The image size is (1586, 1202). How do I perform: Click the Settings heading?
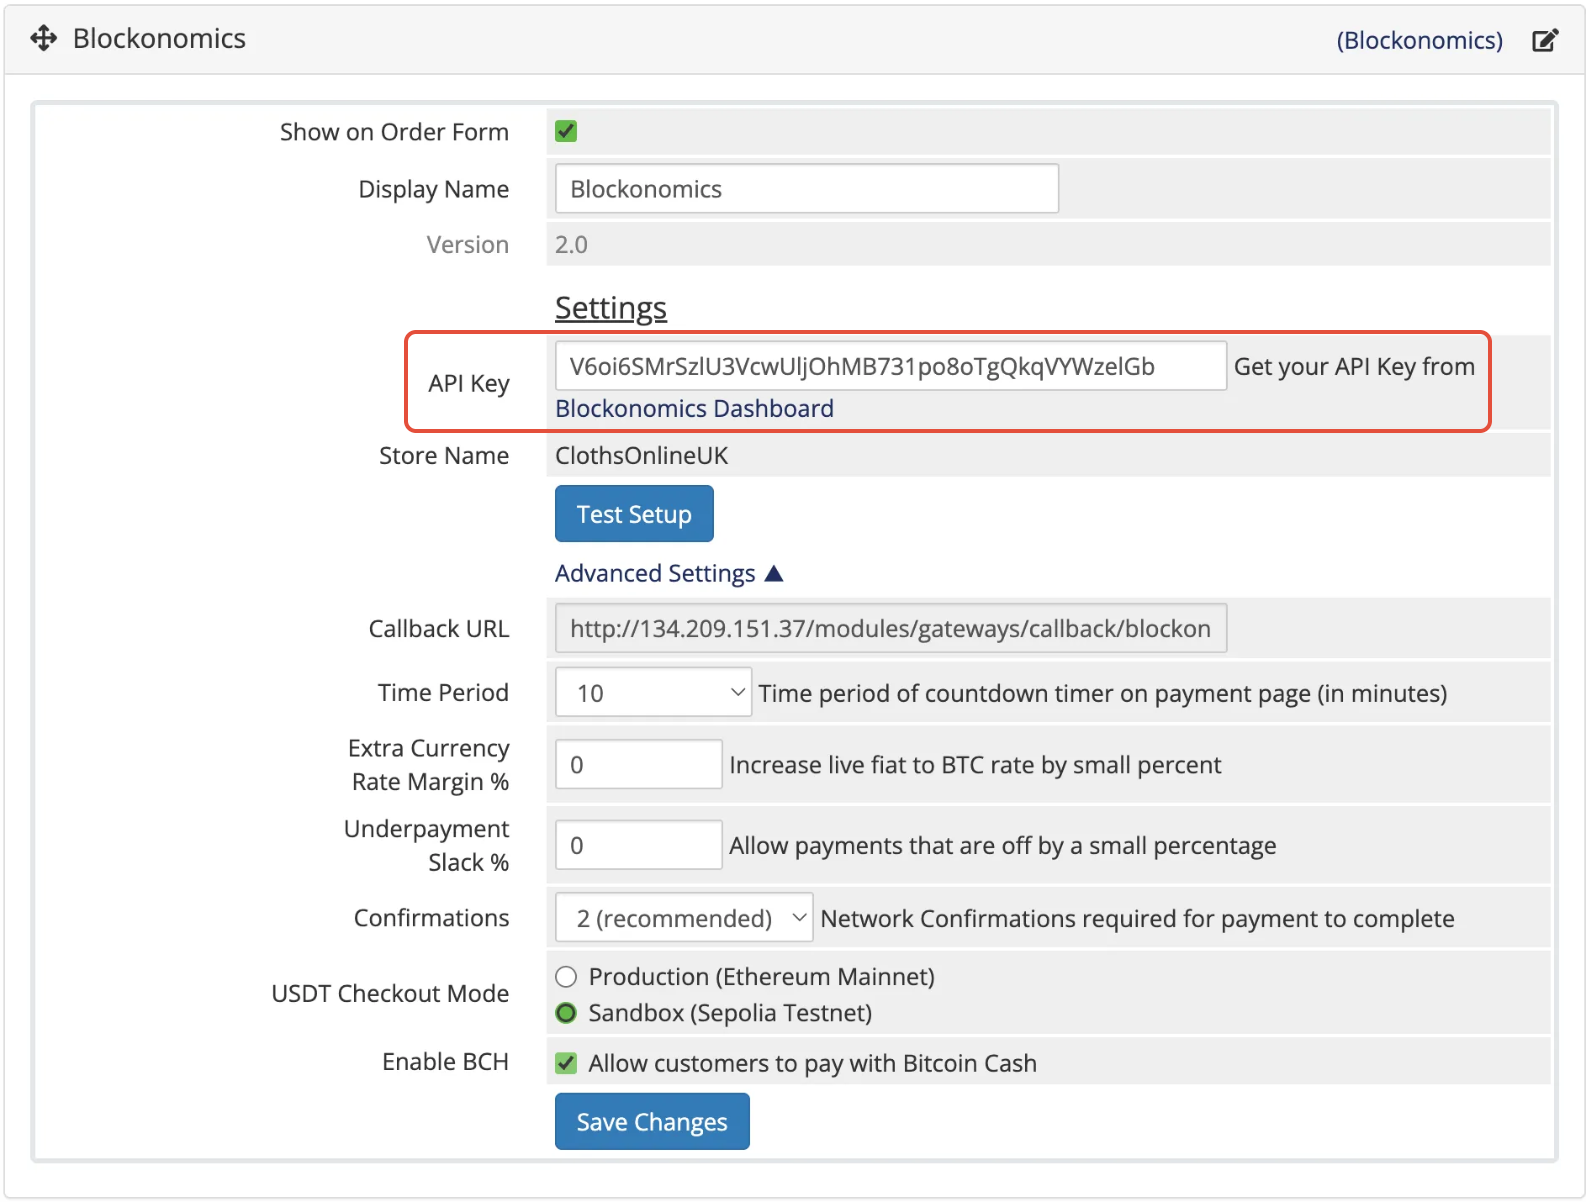[610, 308]
